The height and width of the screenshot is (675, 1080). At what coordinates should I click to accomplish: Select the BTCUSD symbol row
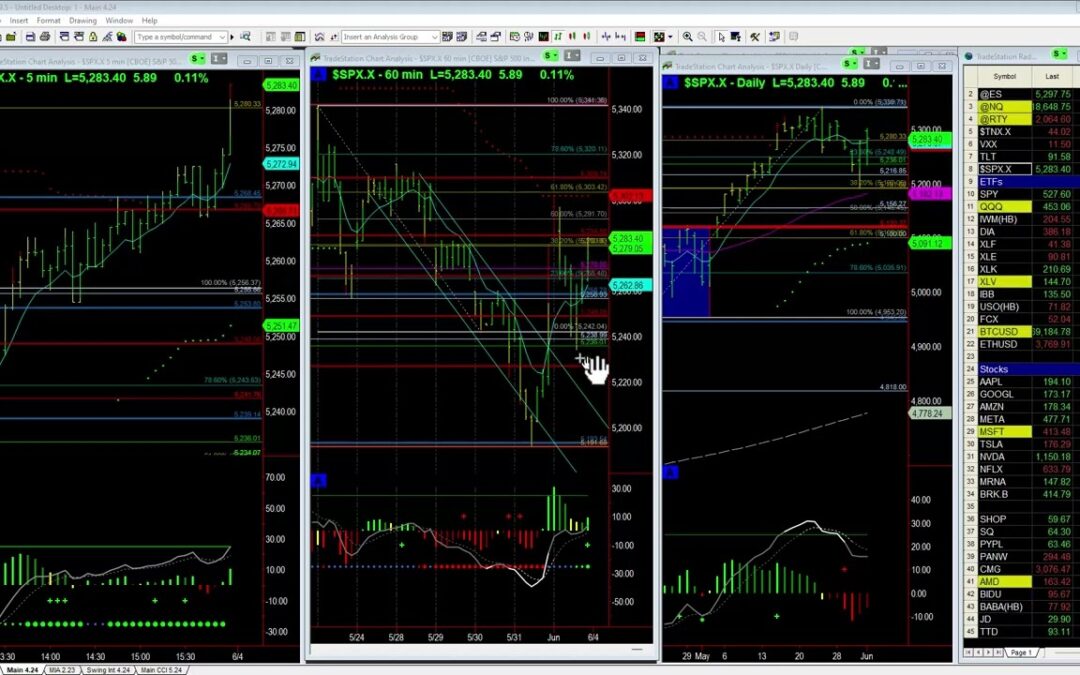(x=1021, y=331)
